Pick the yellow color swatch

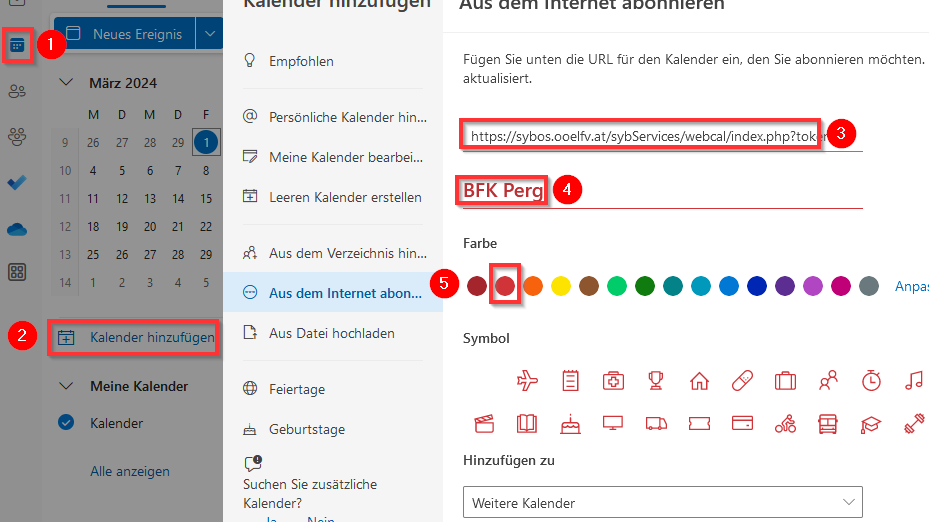click(561, 286)
